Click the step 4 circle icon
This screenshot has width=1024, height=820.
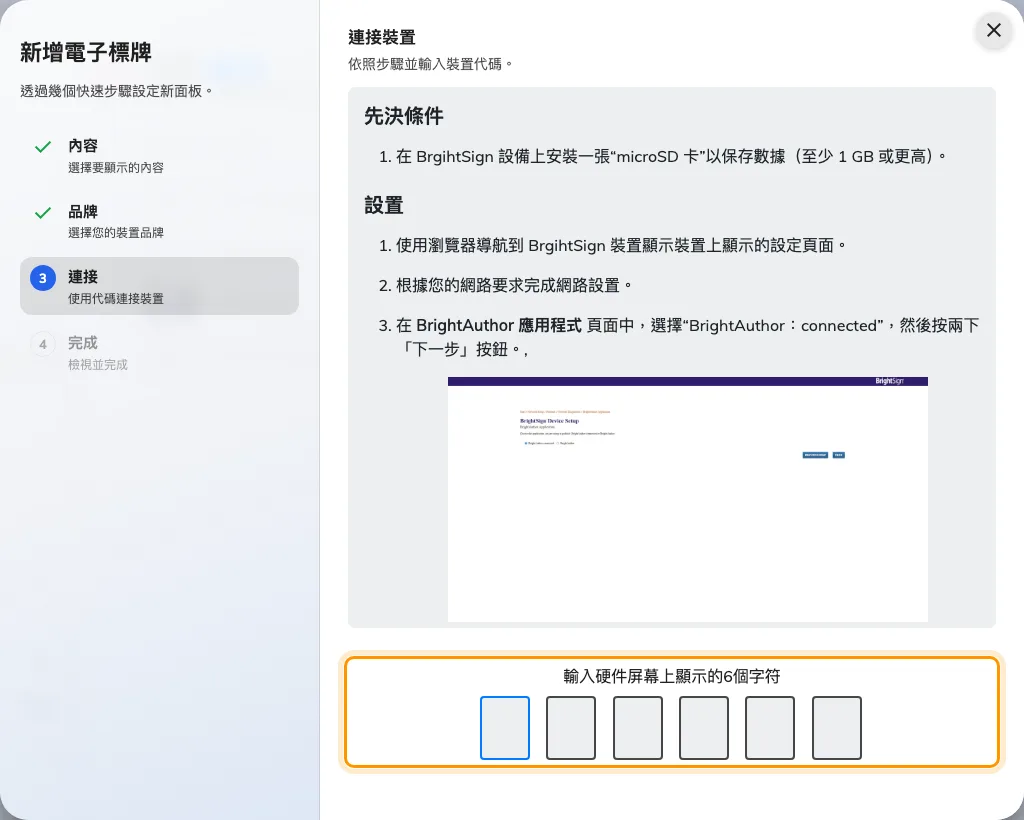pos(43,344)
